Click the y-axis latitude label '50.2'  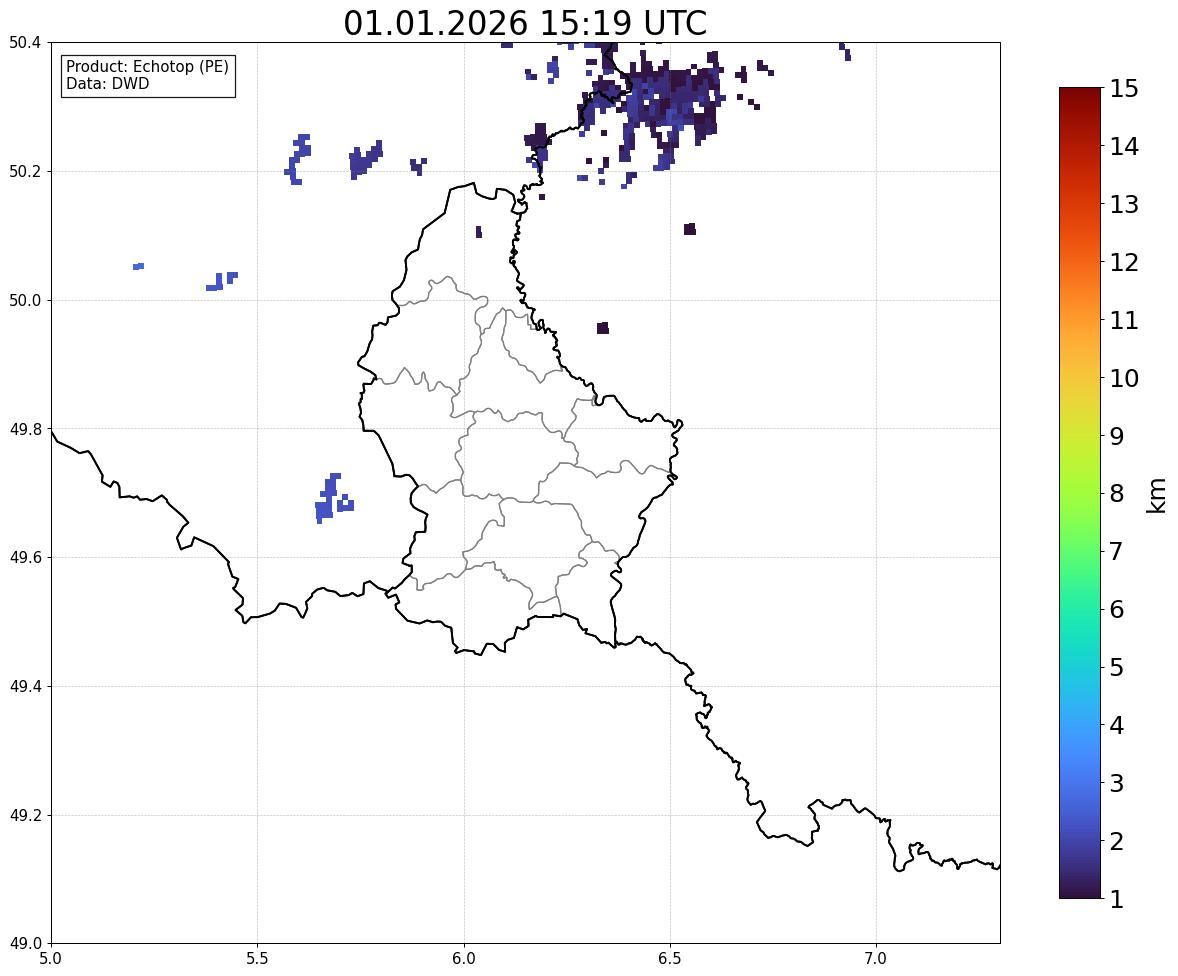click(25, 171)
